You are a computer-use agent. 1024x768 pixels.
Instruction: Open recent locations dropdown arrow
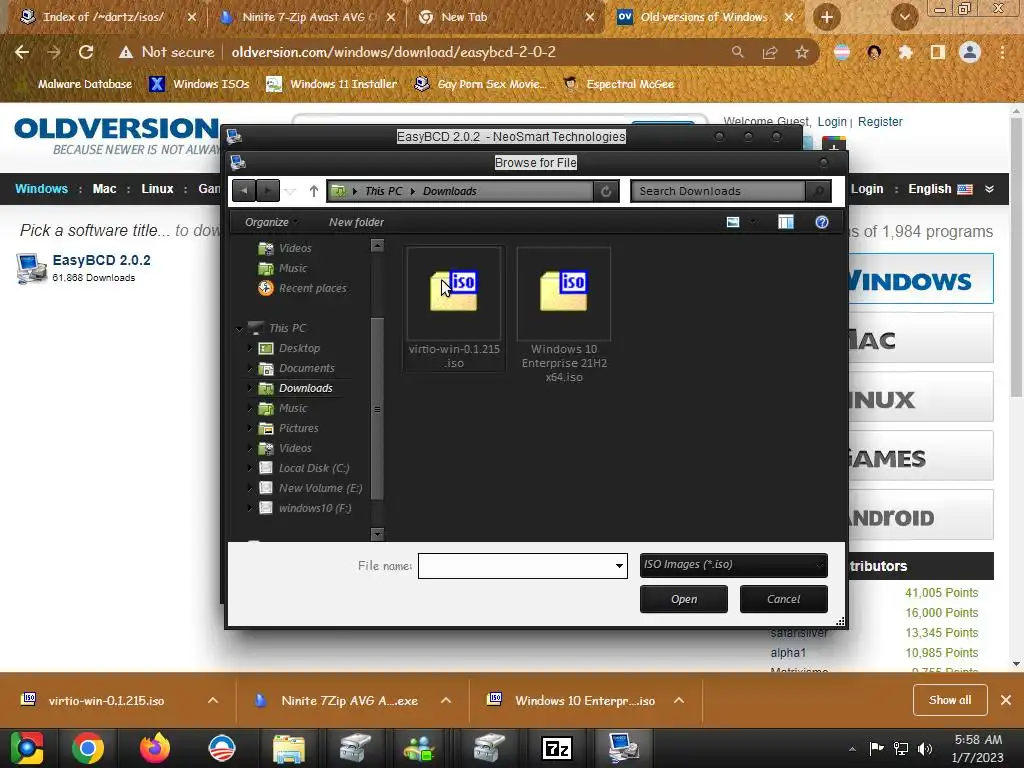(x=291, y=191)
